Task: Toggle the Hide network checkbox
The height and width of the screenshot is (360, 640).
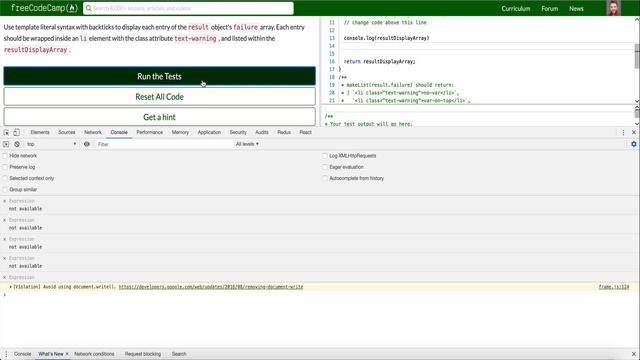Action: [x=5, y=156]
